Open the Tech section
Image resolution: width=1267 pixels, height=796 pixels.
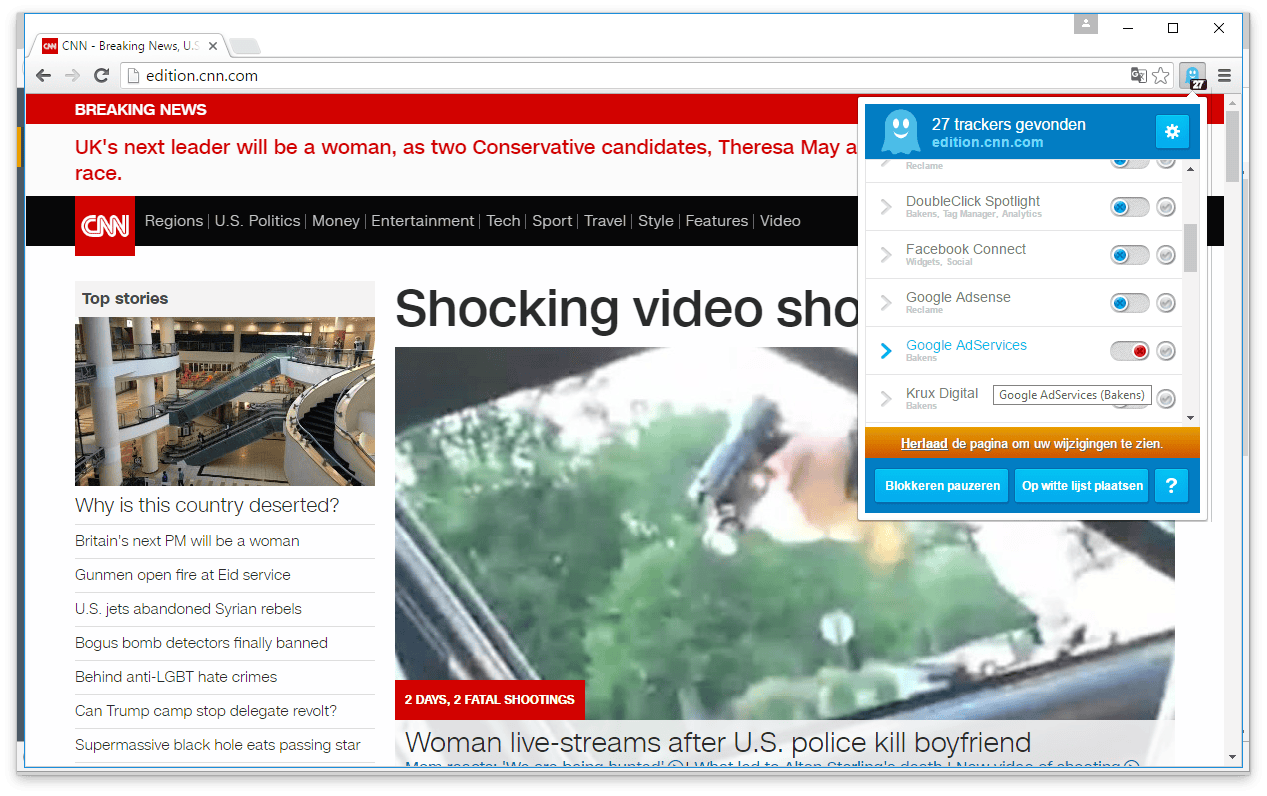[504, 221]
